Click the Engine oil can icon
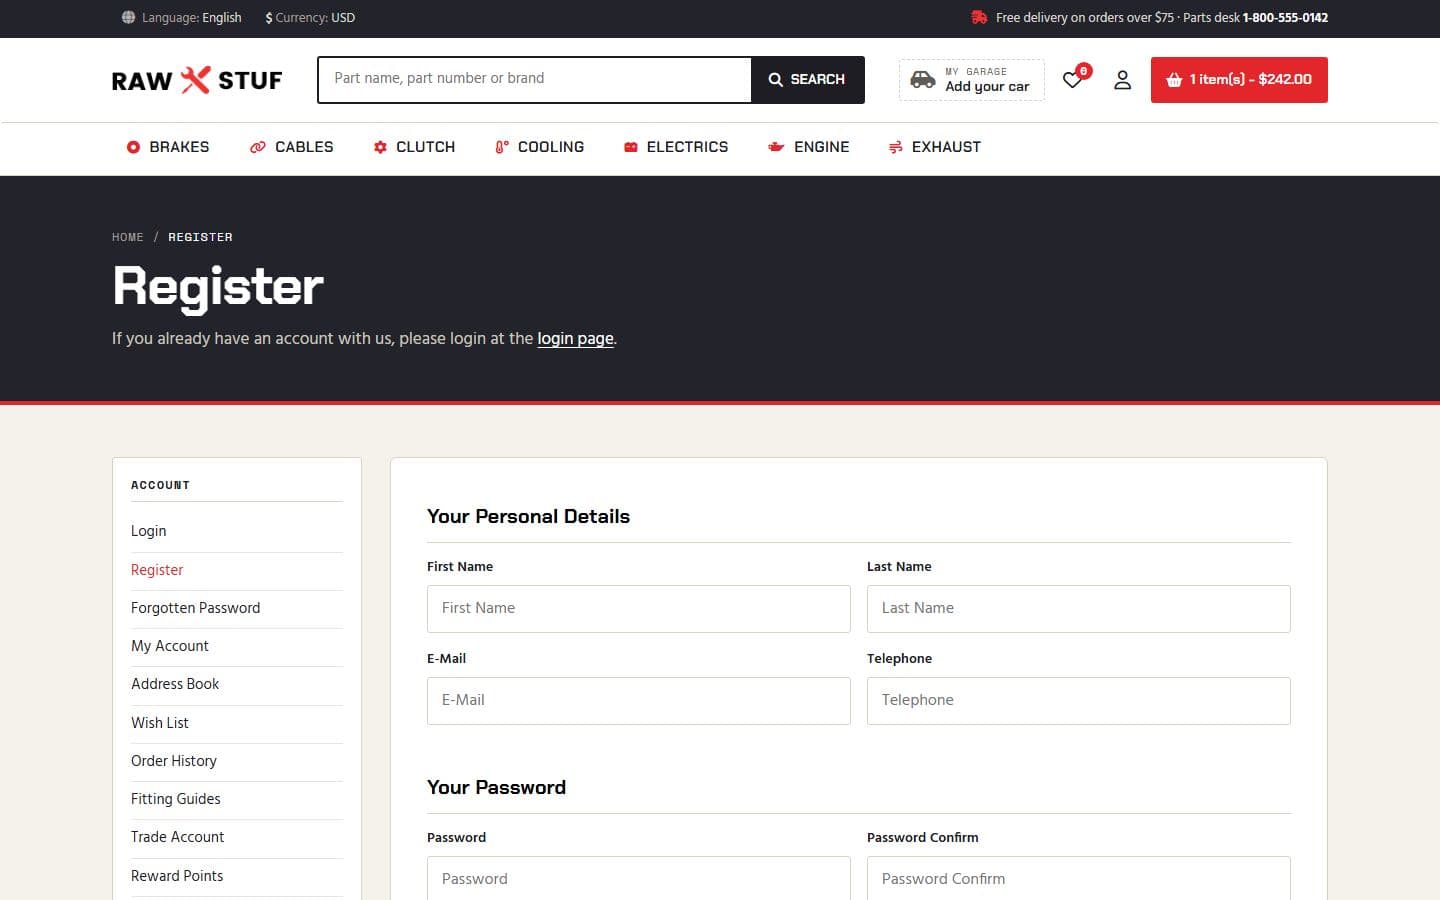The image size is (1440, 900). coord(776,147)
